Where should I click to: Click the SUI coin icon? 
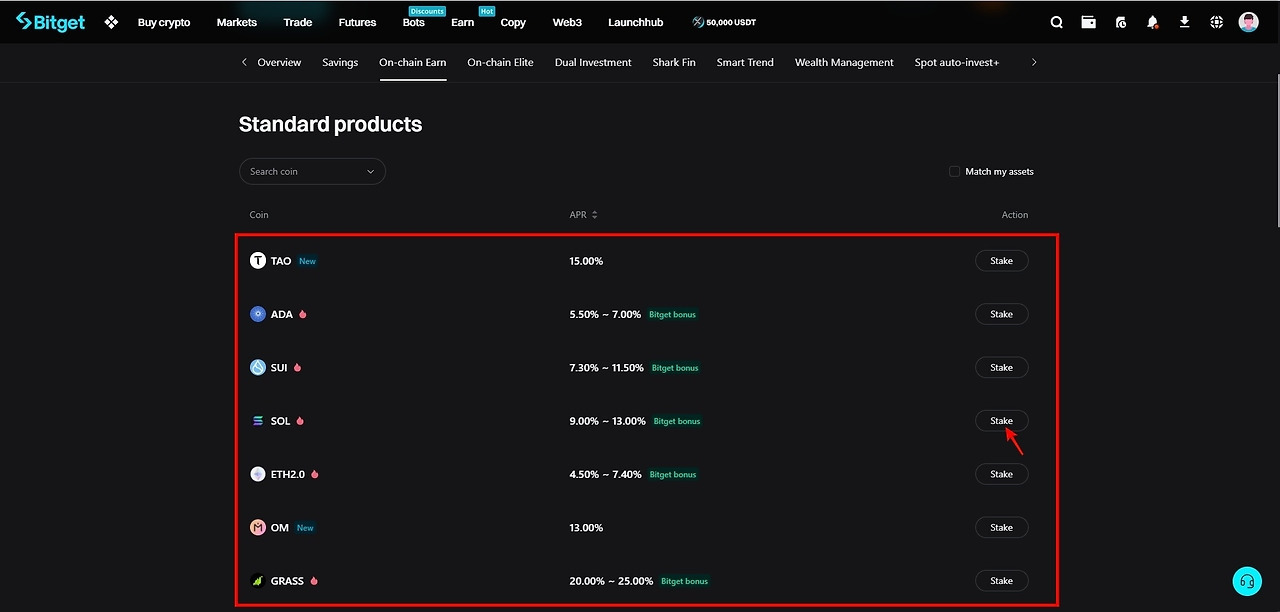258,367
